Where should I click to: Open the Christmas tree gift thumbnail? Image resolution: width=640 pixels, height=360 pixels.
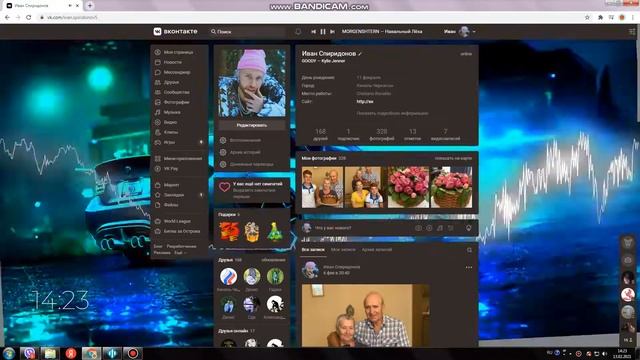(x=275, y=231)
